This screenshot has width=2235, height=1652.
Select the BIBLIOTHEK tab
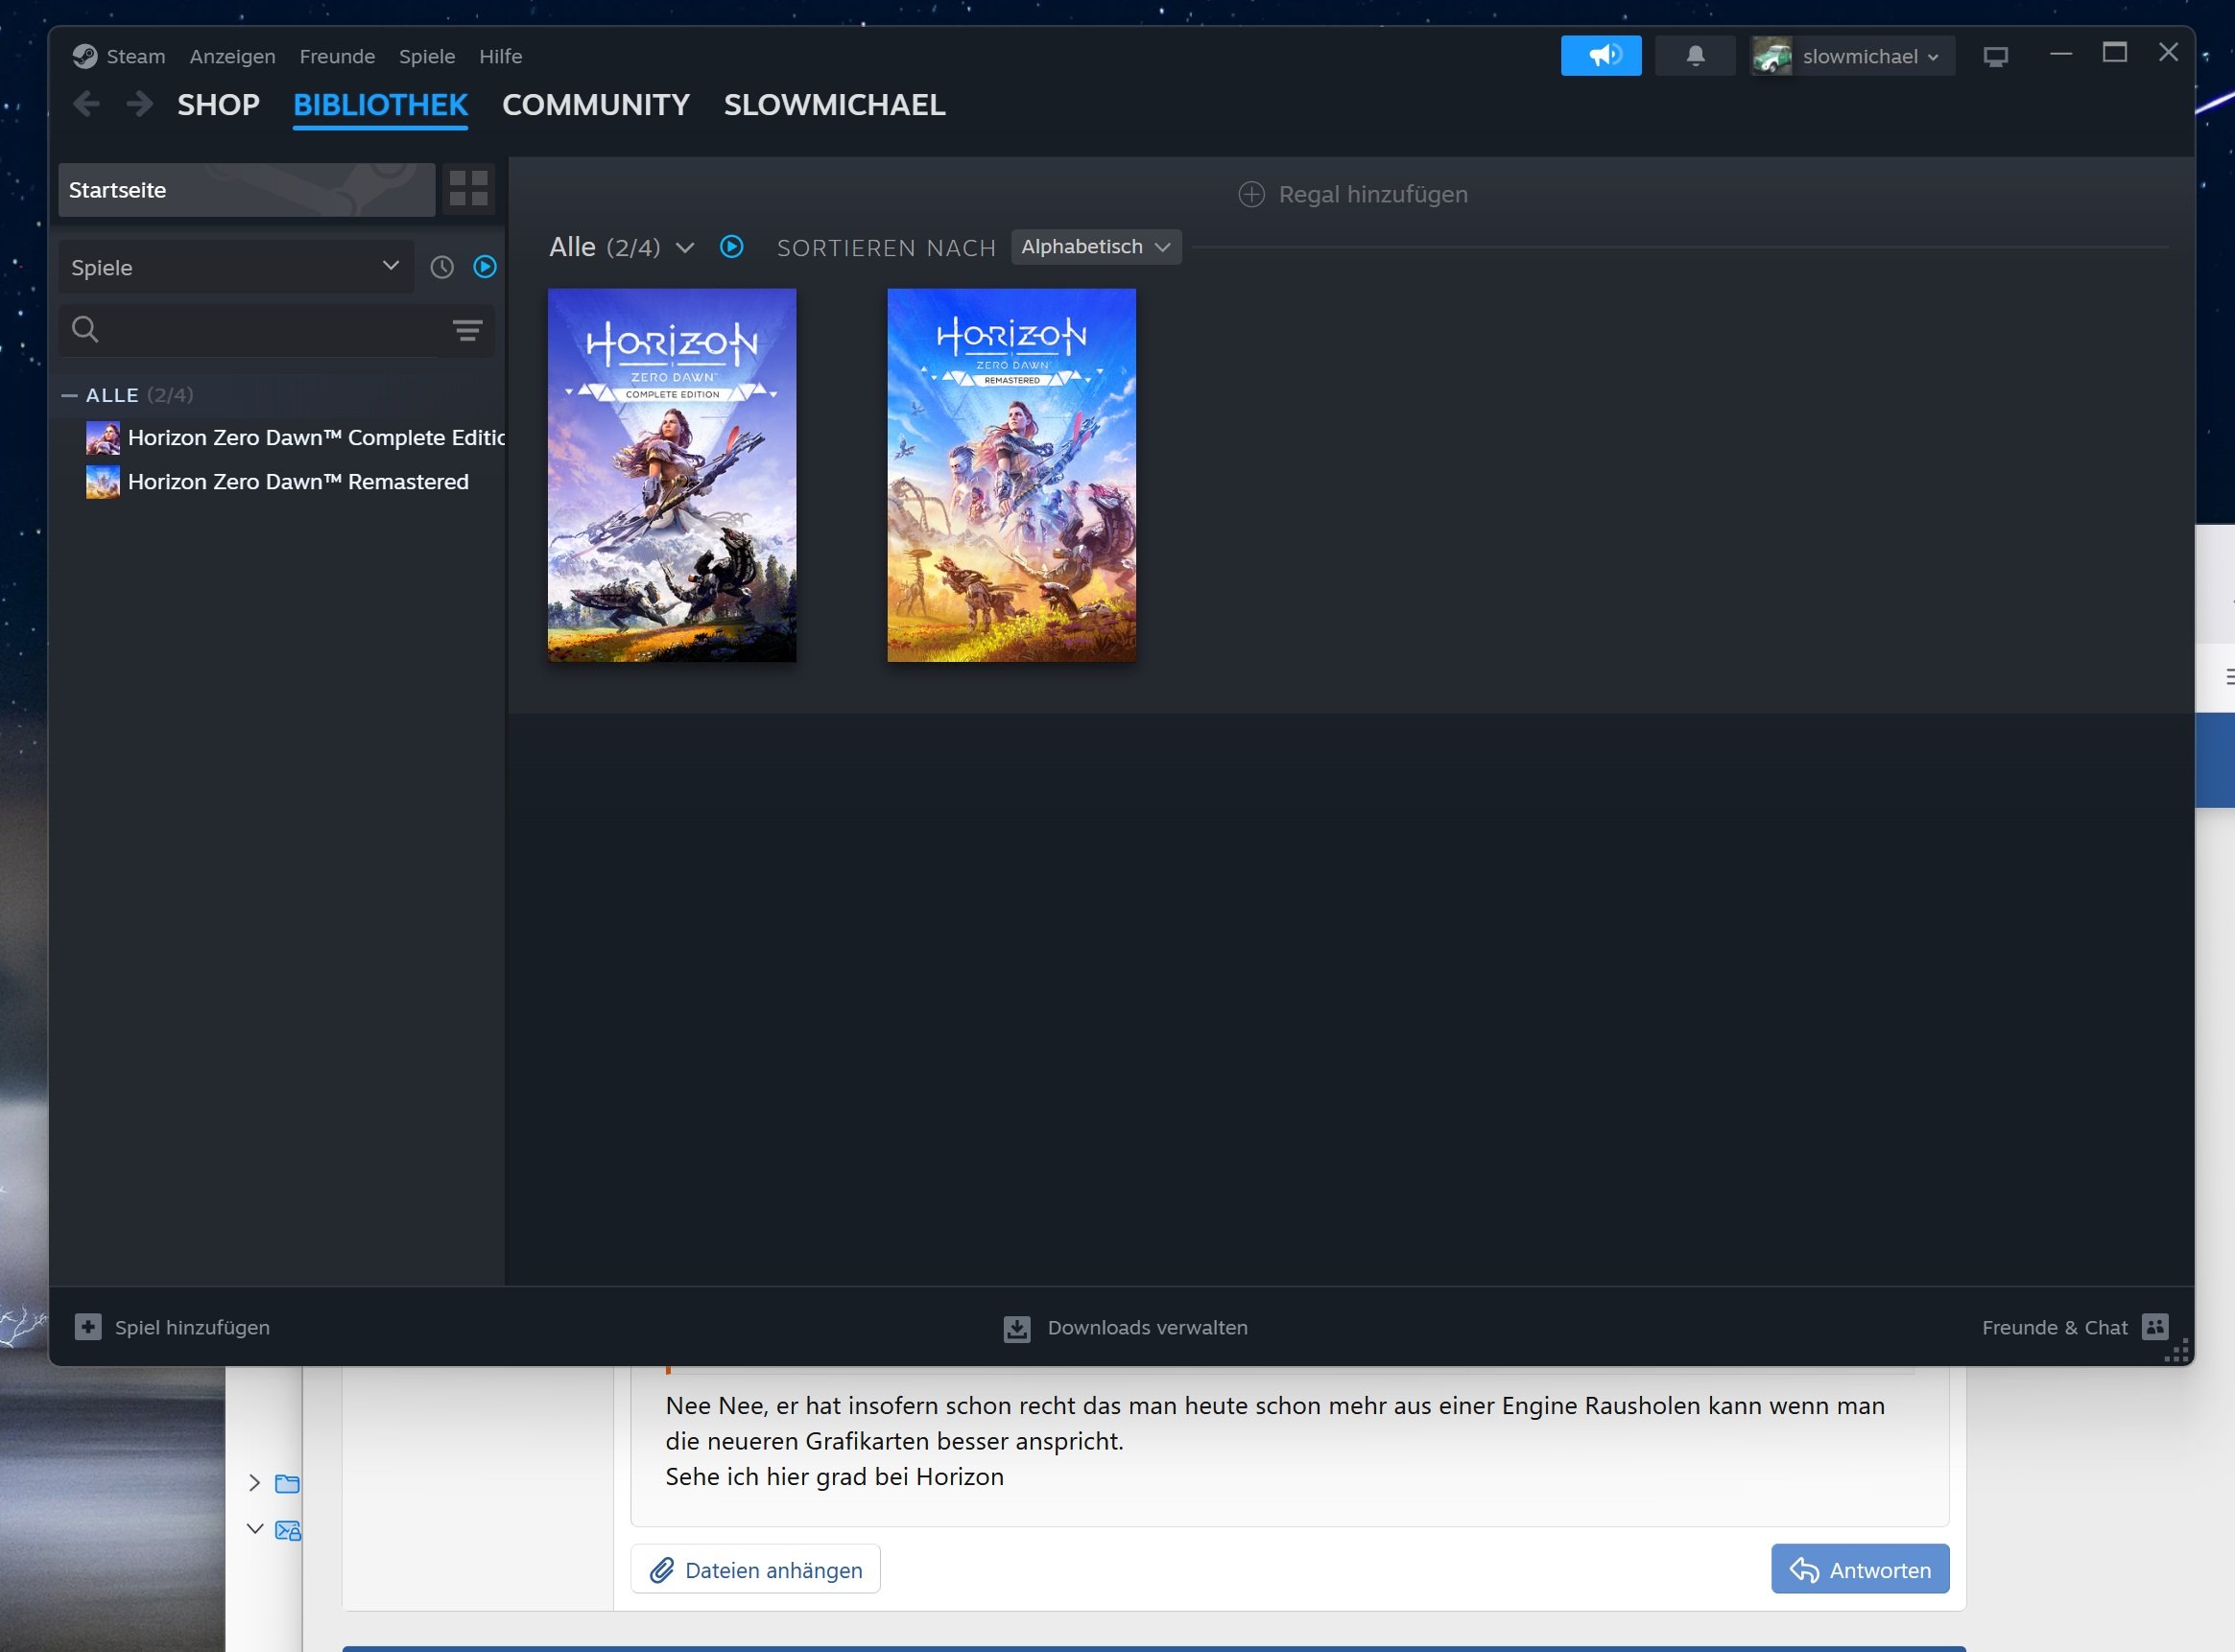tap(381, 105)
